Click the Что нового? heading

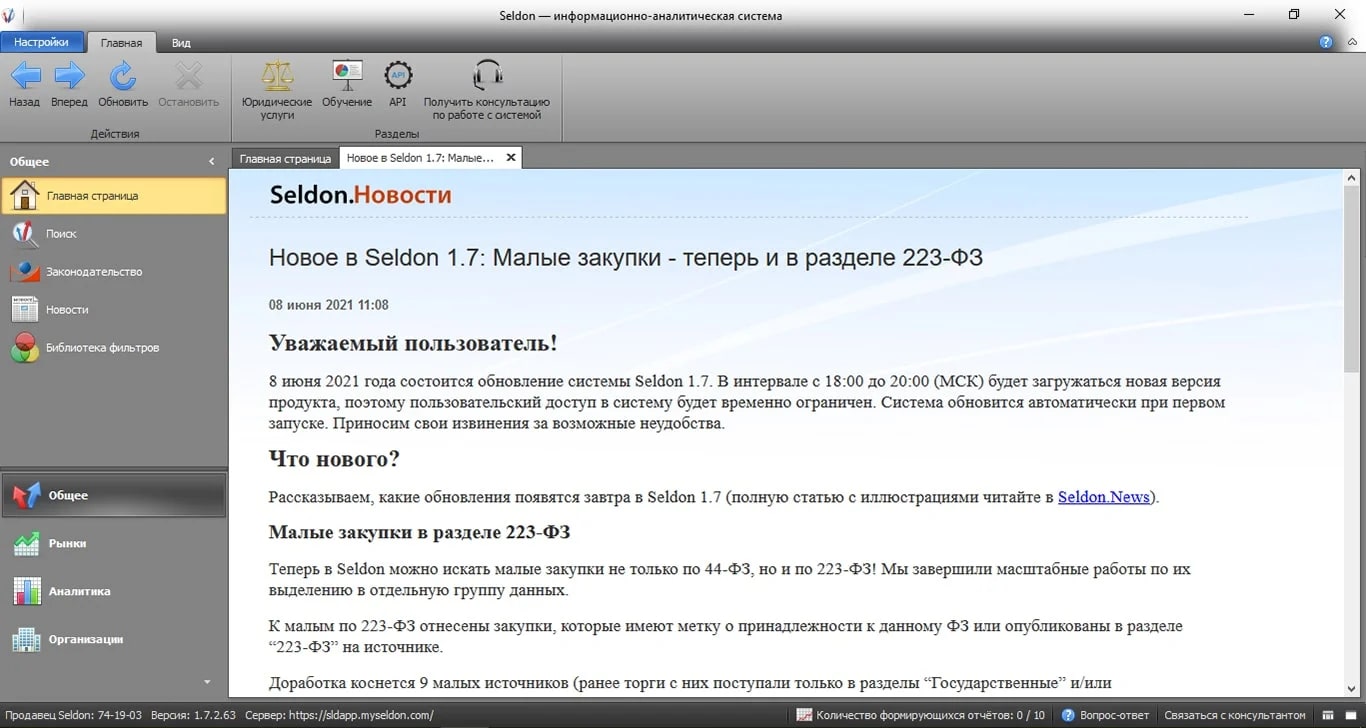pyautogui.click(x=334, y=459)
